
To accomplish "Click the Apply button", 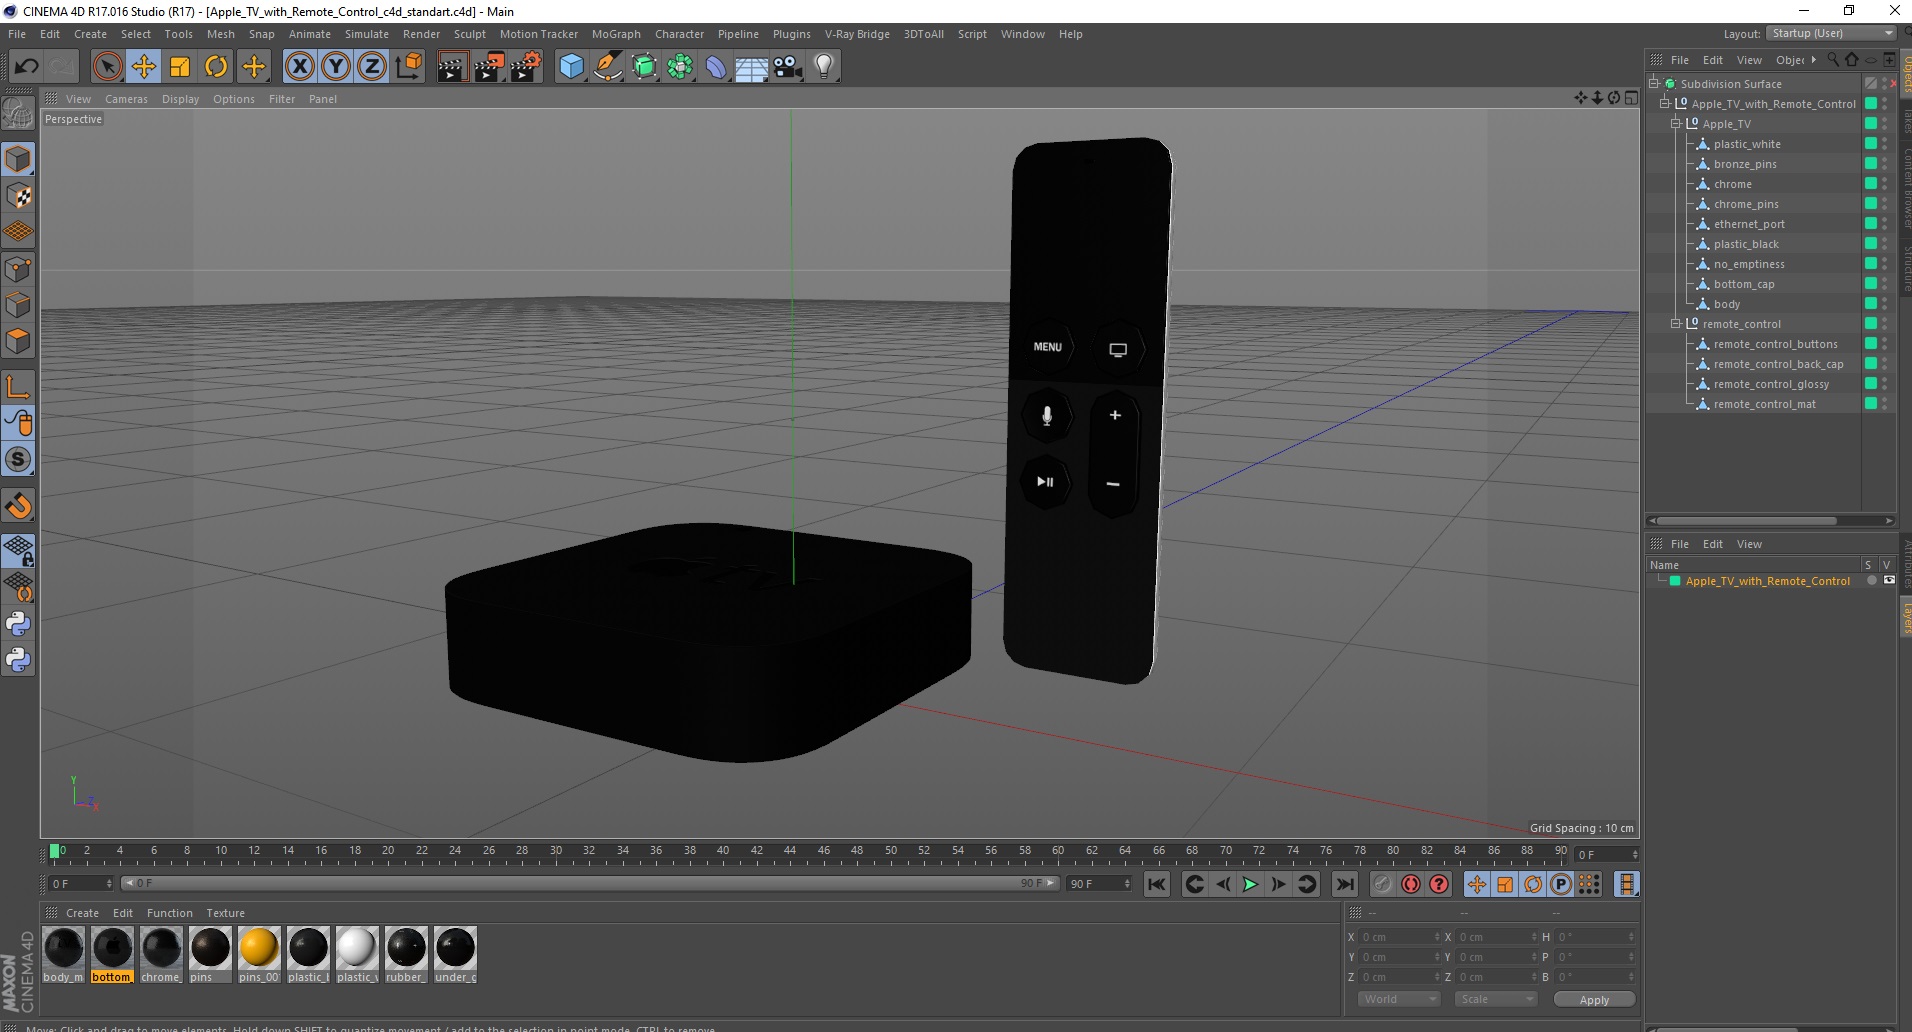I will click(1594, 999).
